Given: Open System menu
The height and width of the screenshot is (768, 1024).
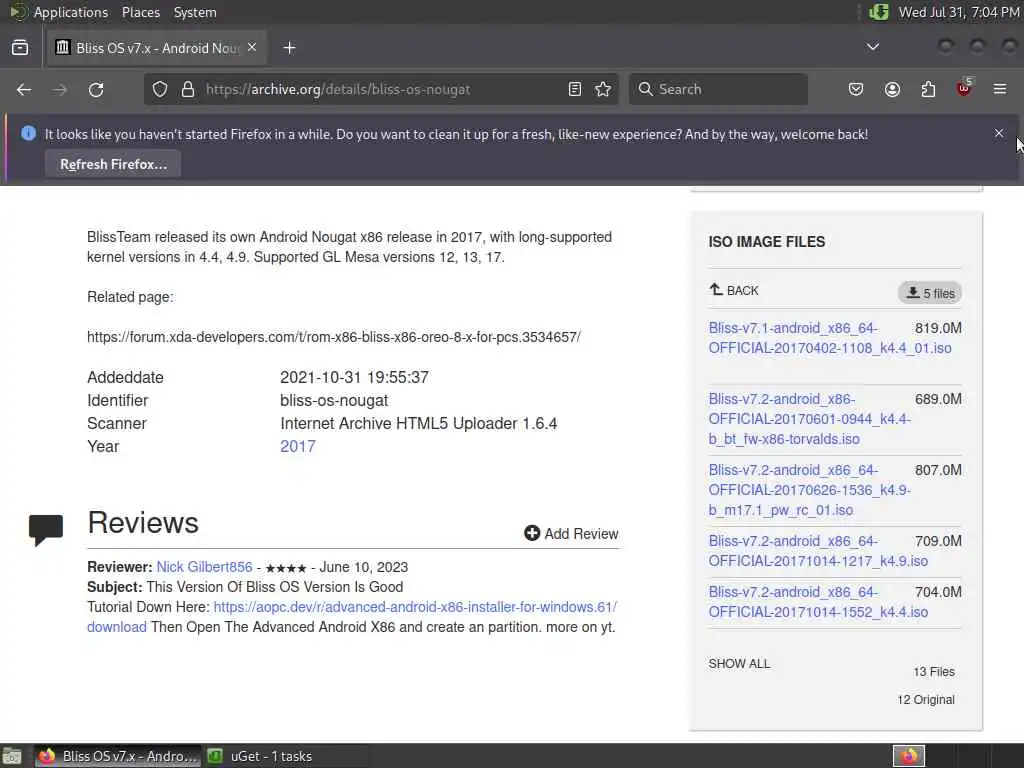Looking at the screenshot, I should (195, 12).
